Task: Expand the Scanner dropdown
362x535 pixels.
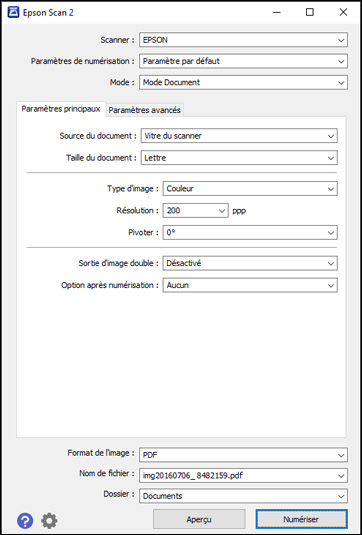Action: coord(244,40)
